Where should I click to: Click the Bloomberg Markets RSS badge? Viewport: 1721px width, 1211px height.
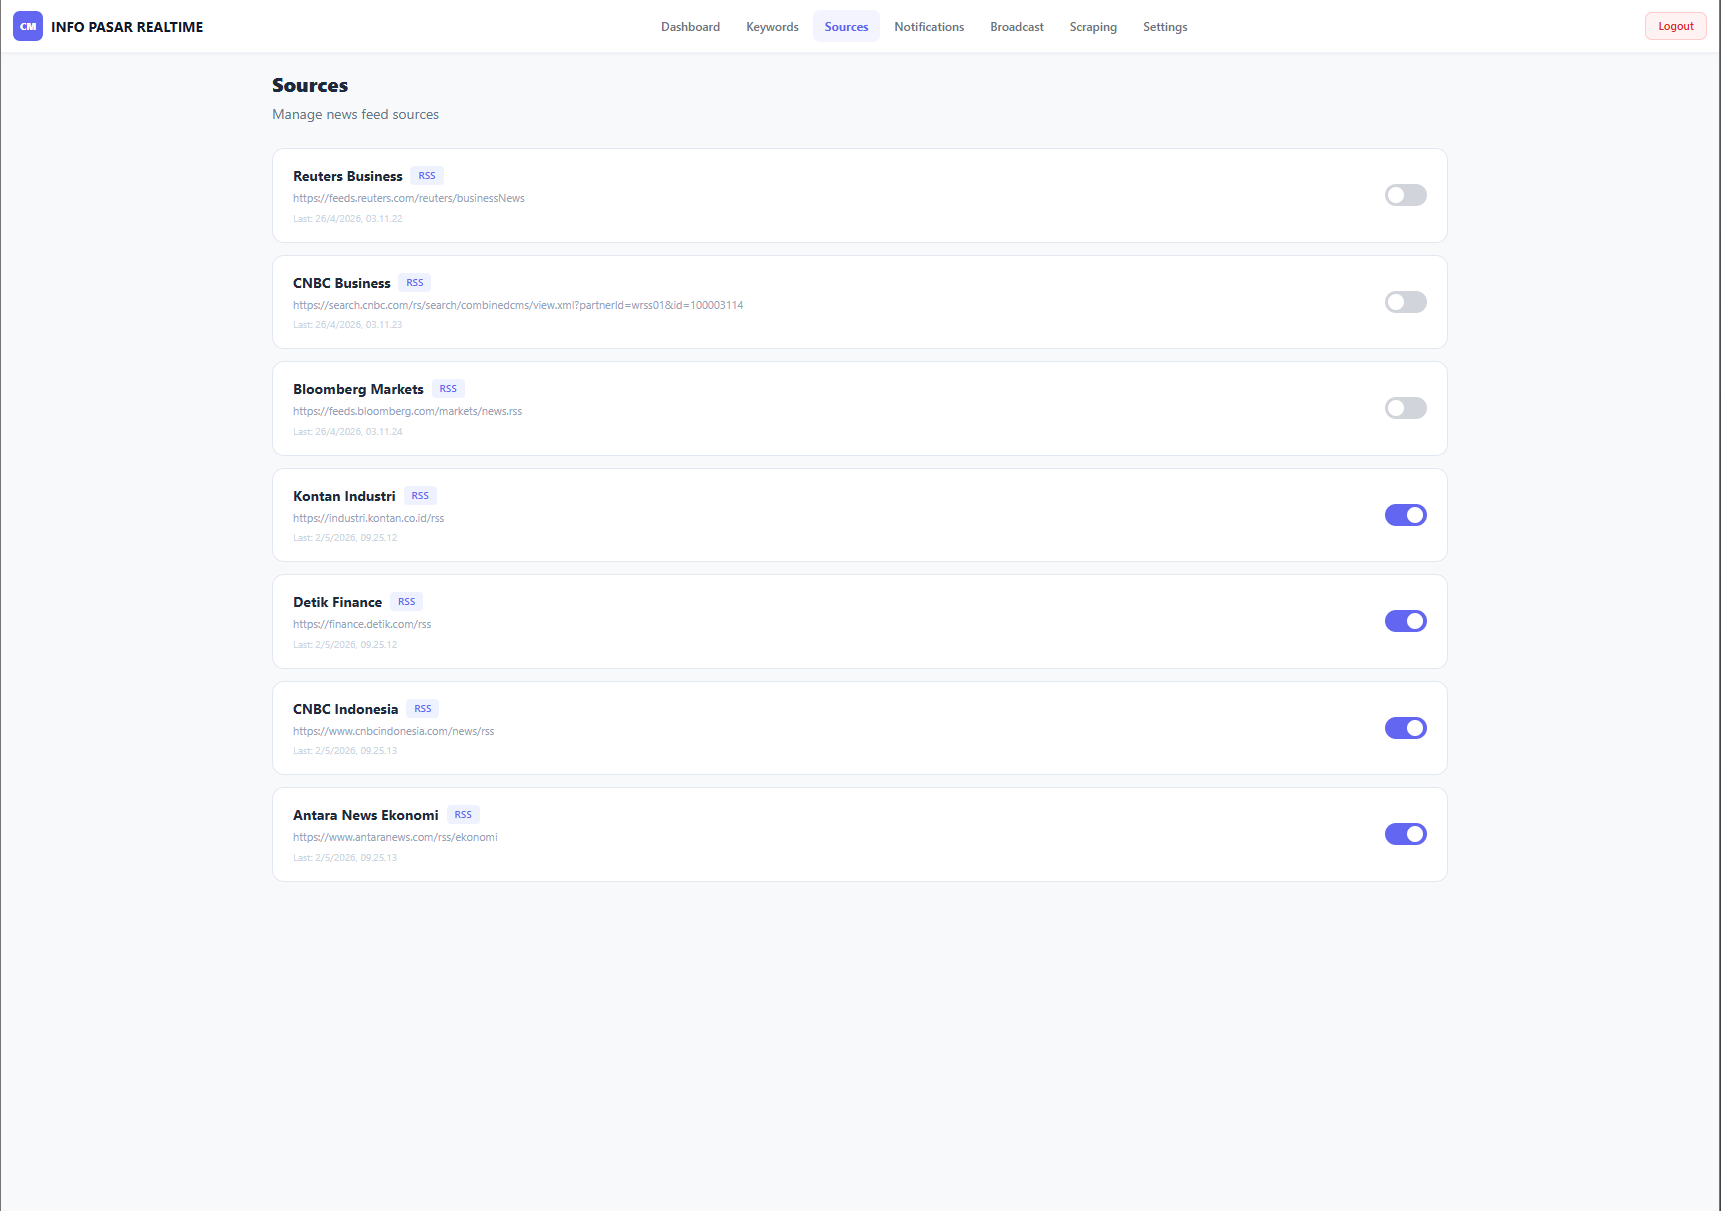coord(448,389)
